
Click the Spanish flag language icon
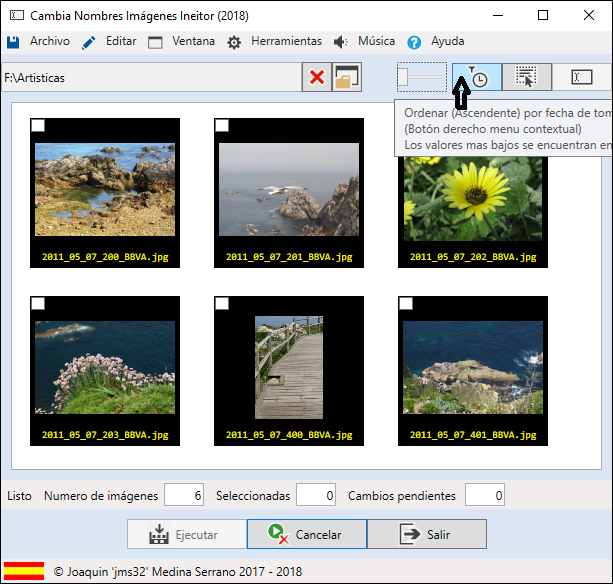pos(24,571)
